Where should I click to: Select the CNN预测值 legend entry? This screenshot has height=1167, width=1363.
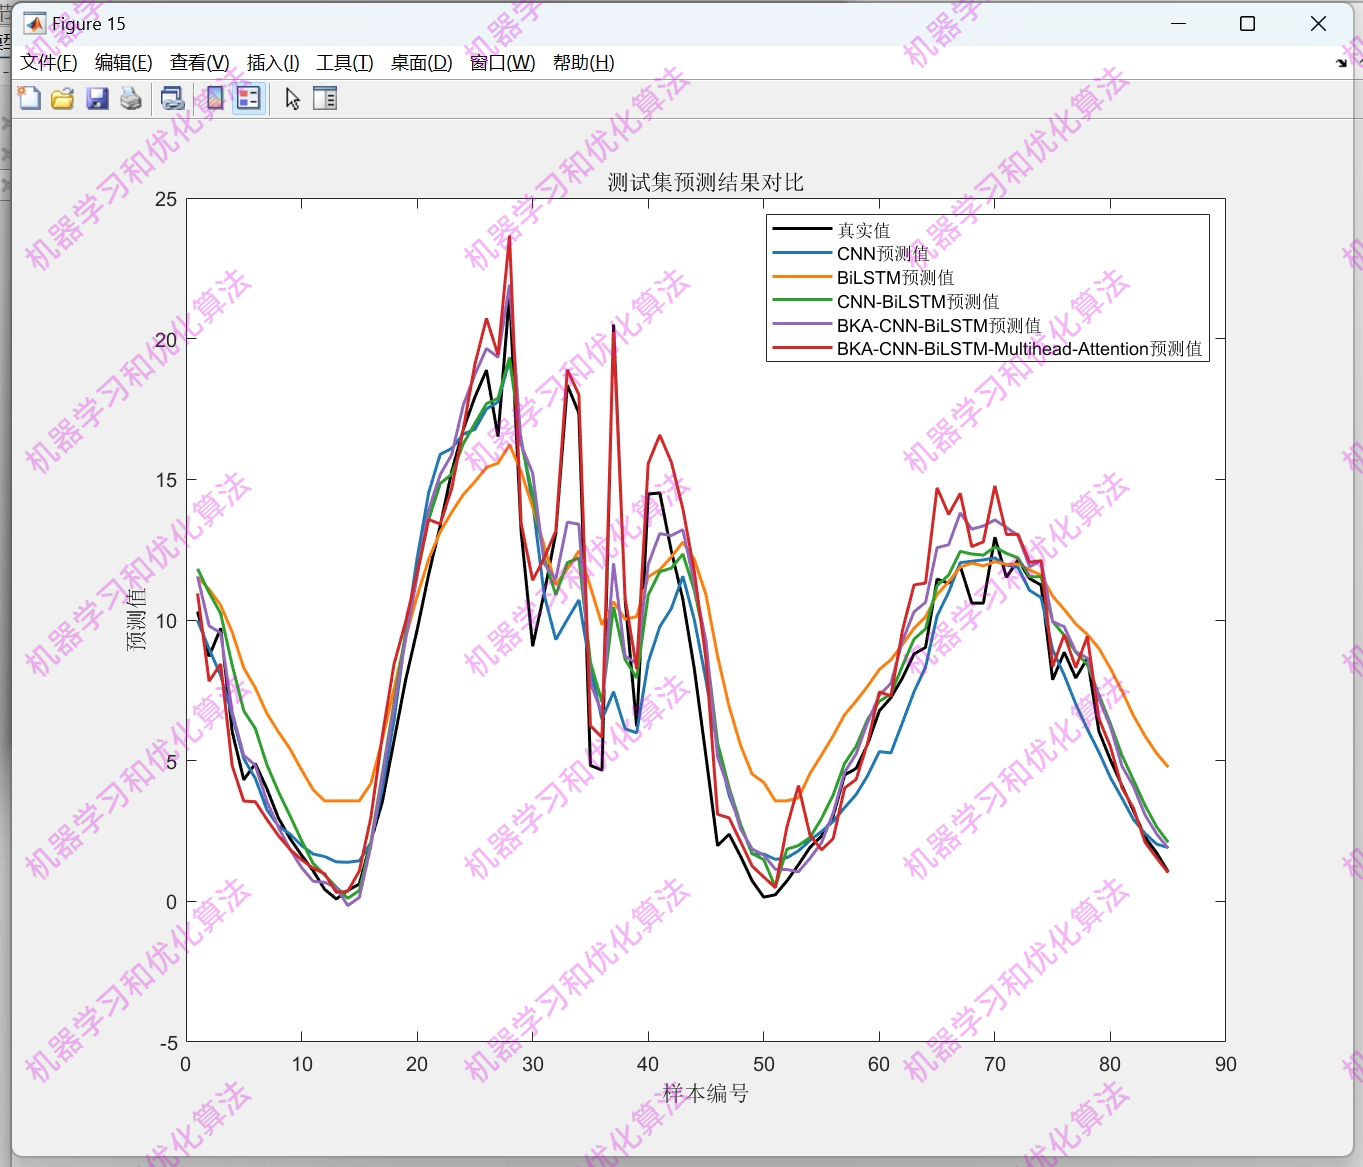[883, 254]
